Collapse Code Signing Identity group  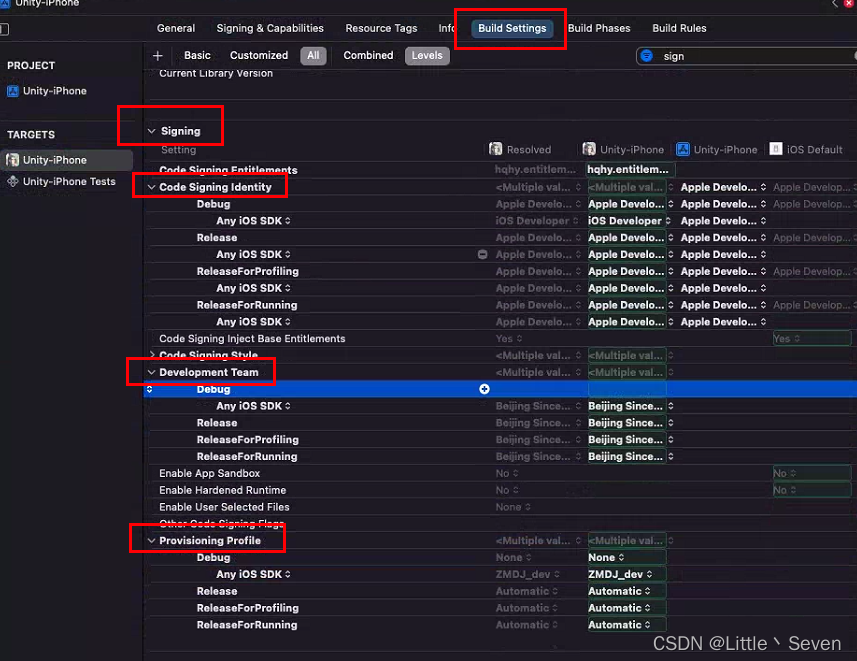coord(151,187)
